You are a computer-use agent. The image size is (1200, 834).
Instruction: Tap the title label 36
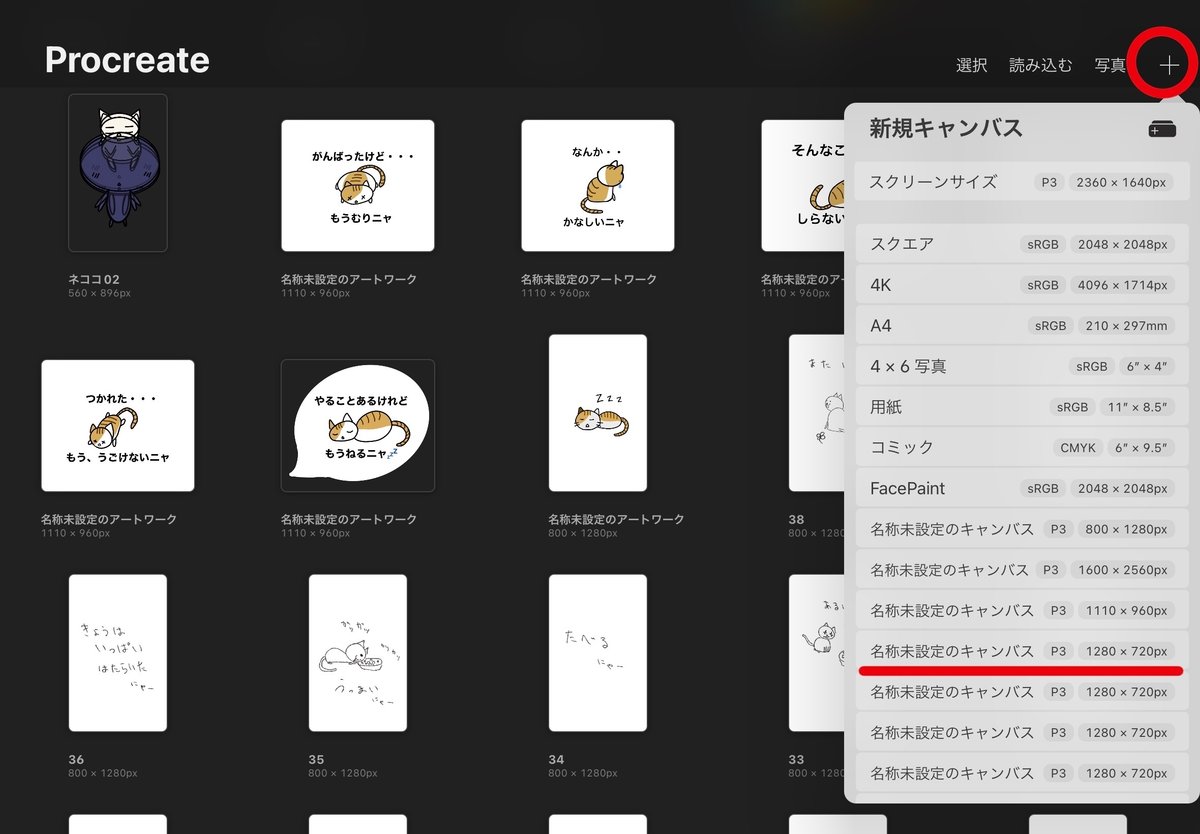[x=77, y=760]
